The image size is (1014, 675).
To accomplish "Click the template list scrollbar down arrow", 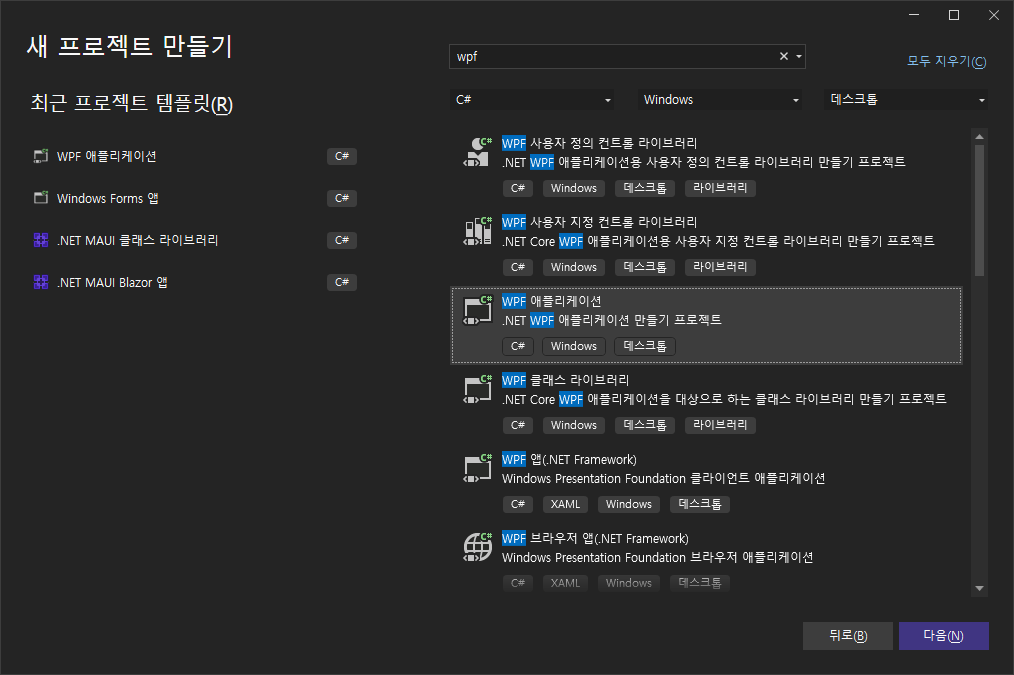I will click(x=979, y=588).
